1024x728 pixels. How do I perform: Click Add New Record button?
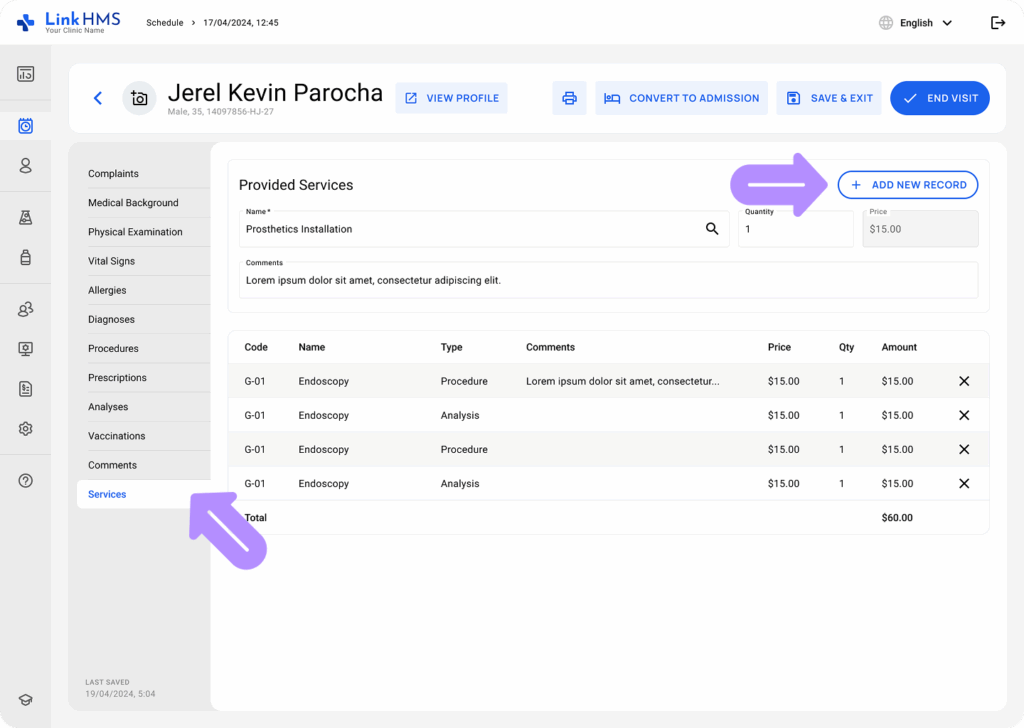(x=907, y=185)
